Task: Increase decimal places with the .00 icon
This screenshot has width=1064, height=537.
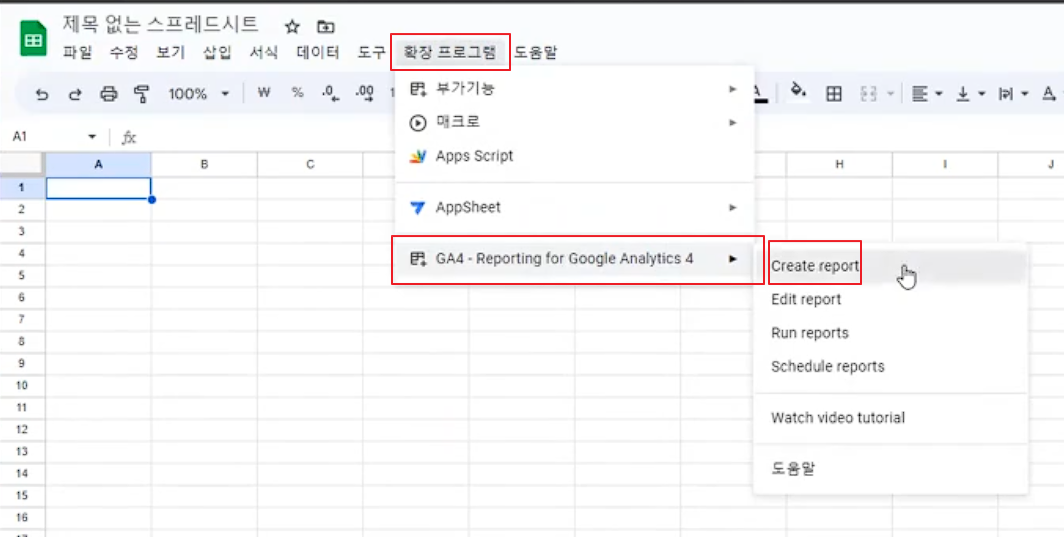Action: pos(365,94)
